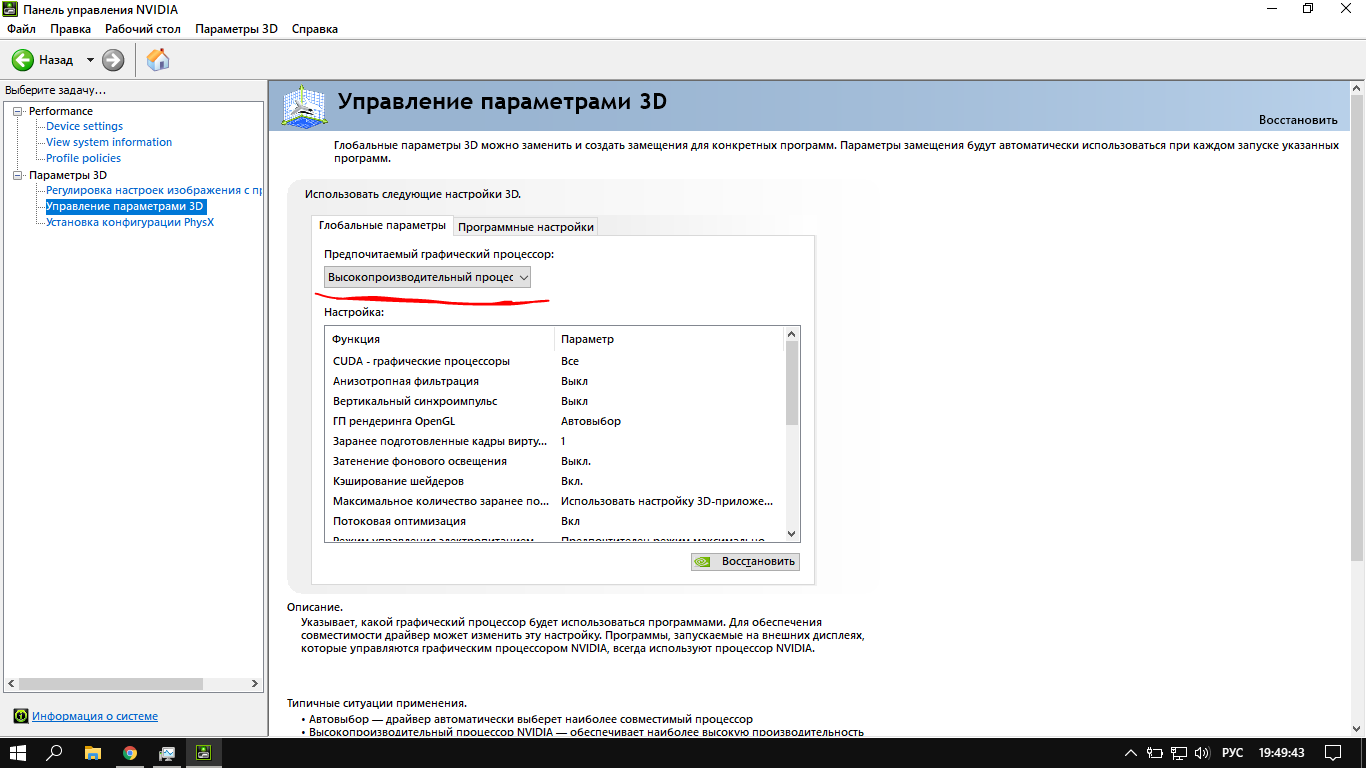1366x768 pixels.
Task: Click the Forward arrow icon in toolbar
Action: pos(113,60)
